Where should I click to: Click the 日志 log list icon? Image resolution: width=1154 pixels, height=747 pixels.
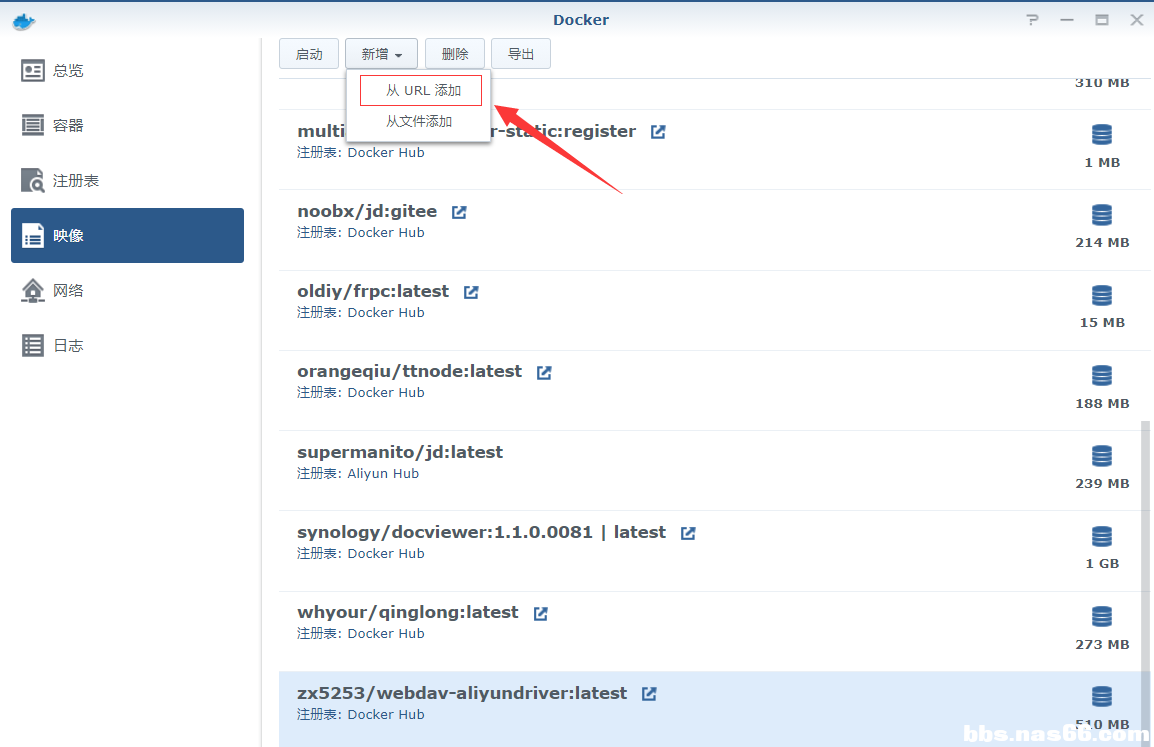coord(32,345)
